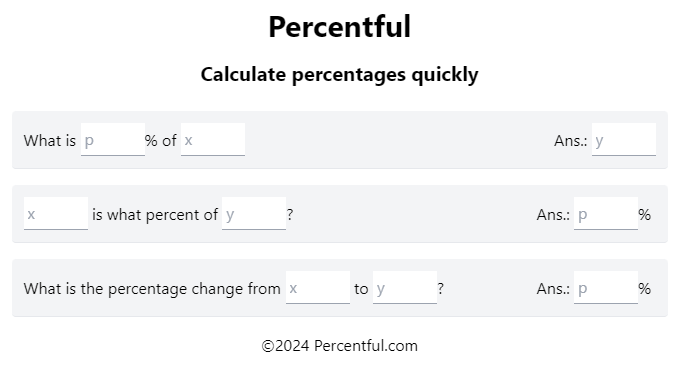Screen dimensions: 683x383
Task: Select the x field following "% of"
Action: click(213, 139)
